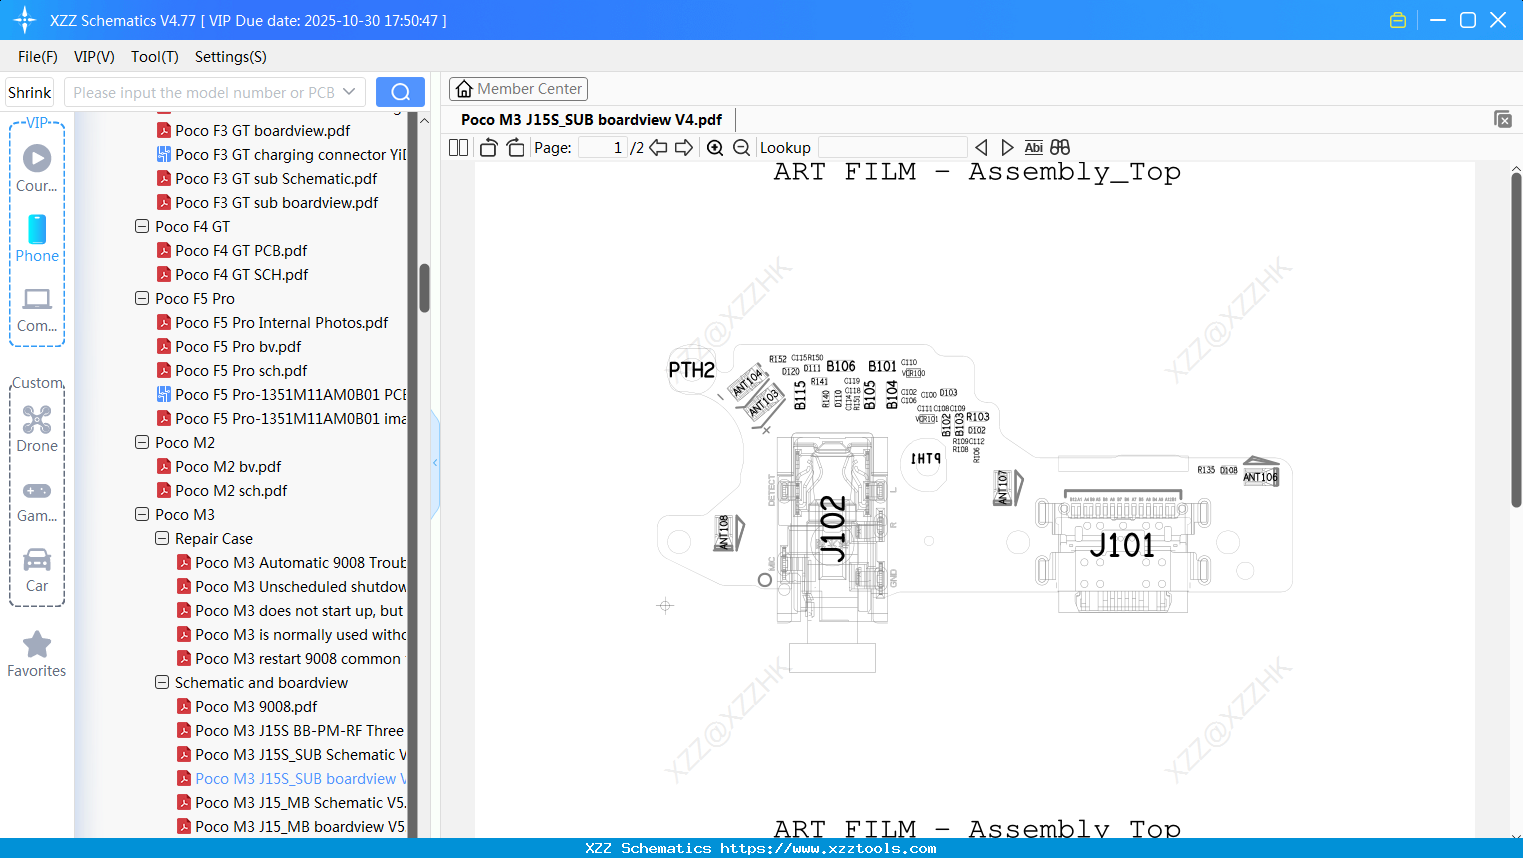
Task: Enable two-page layout view
Action: pyautogui.click(x=457, y=147)
